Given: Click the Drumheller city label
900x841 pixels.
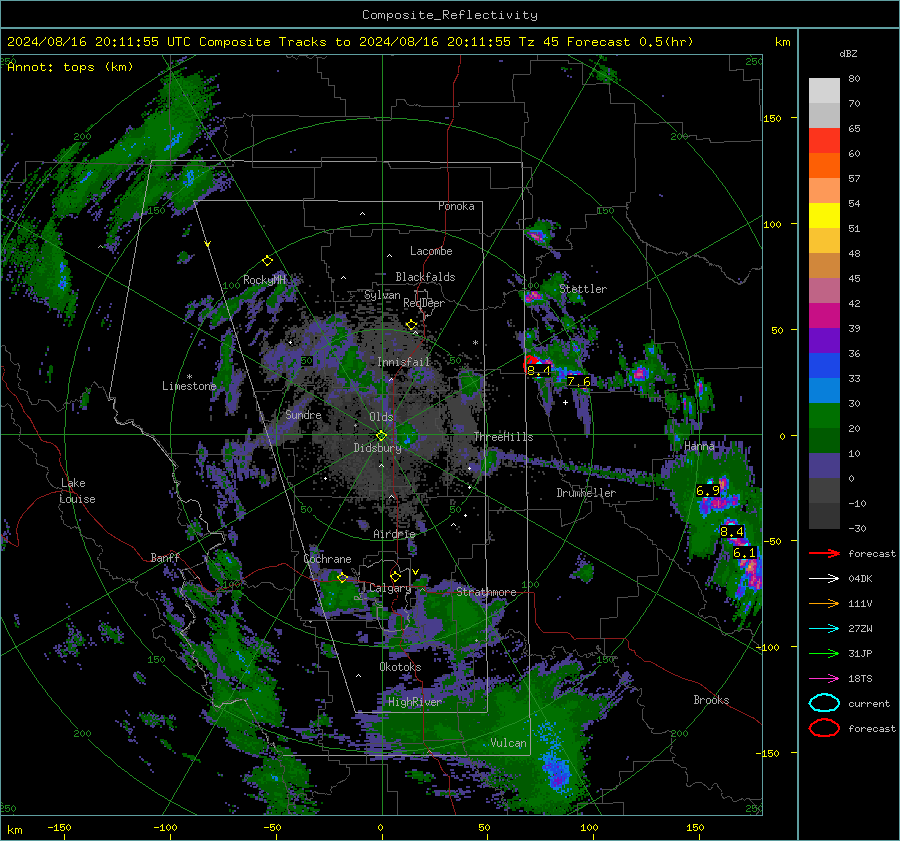Looking at the screenshot, I should (x=586, y=493).
